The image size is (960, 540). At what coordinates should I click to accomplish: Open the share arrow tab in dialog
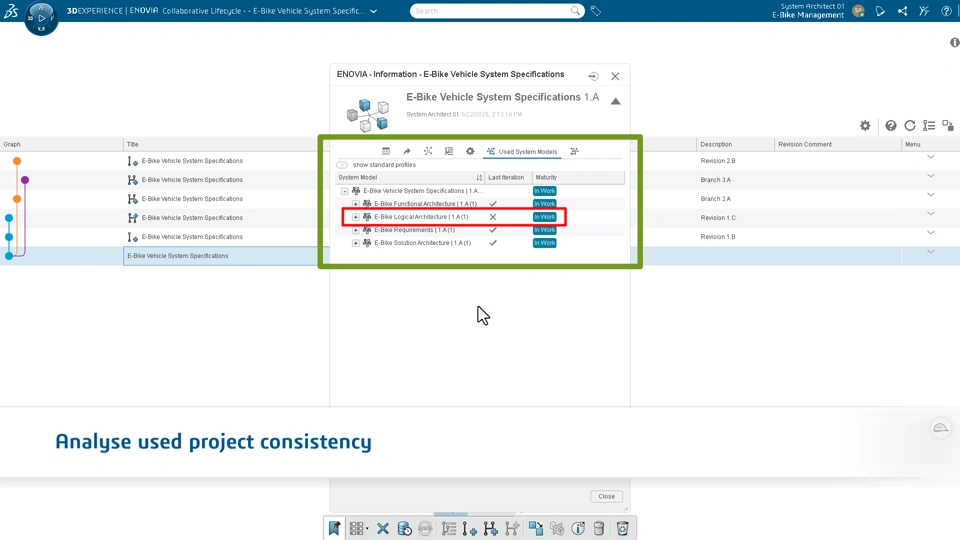[x=407, y=151]
